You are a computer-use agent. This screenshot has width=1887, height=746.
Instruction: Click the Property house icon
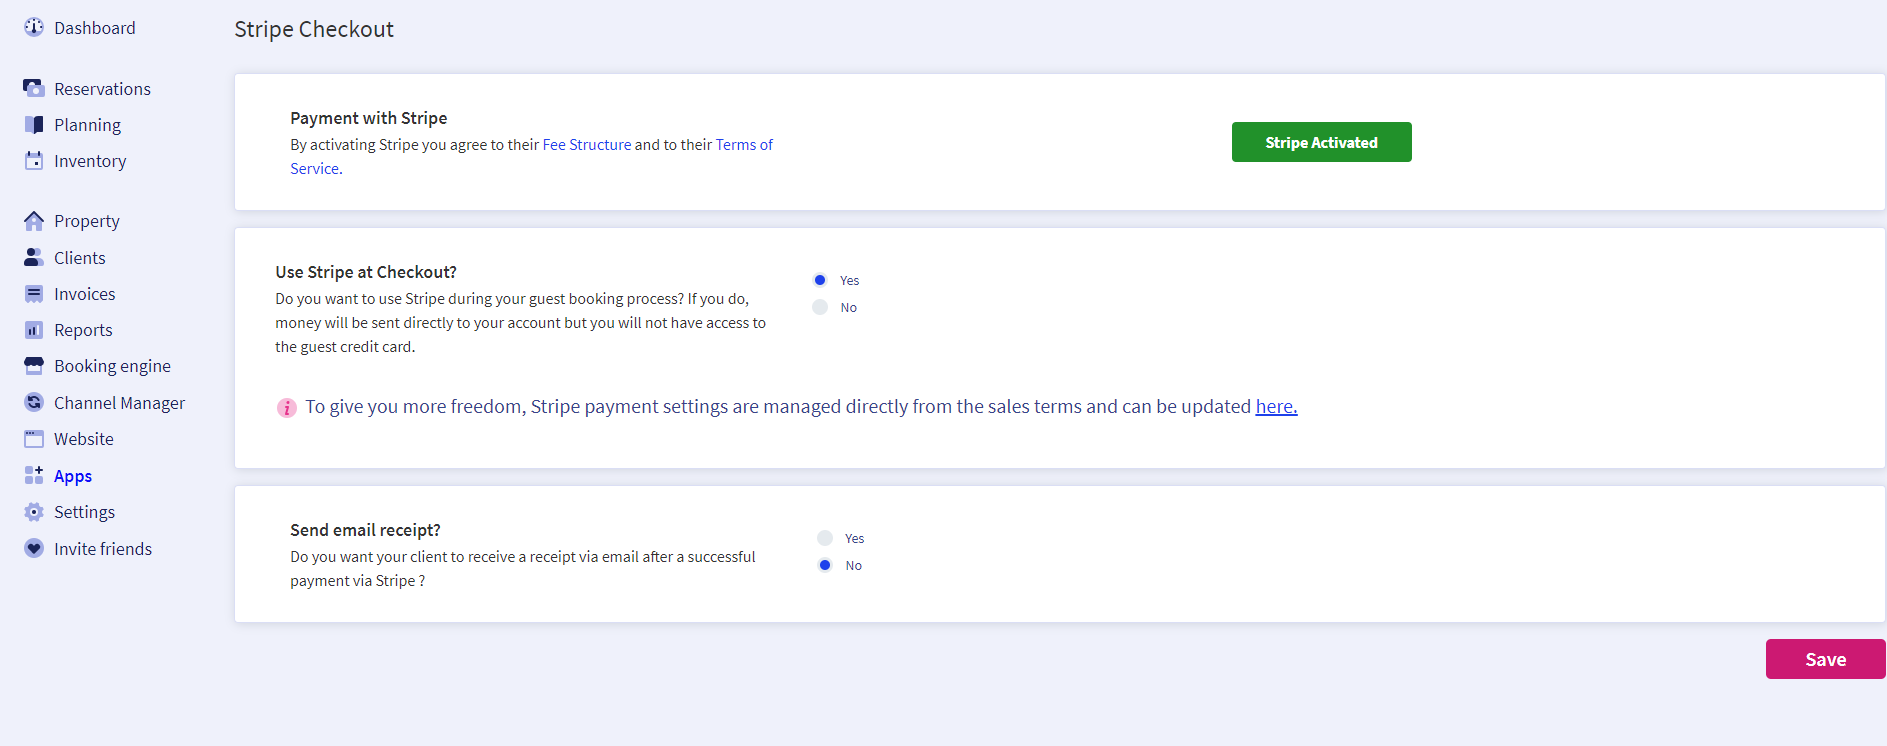point(34,221)
